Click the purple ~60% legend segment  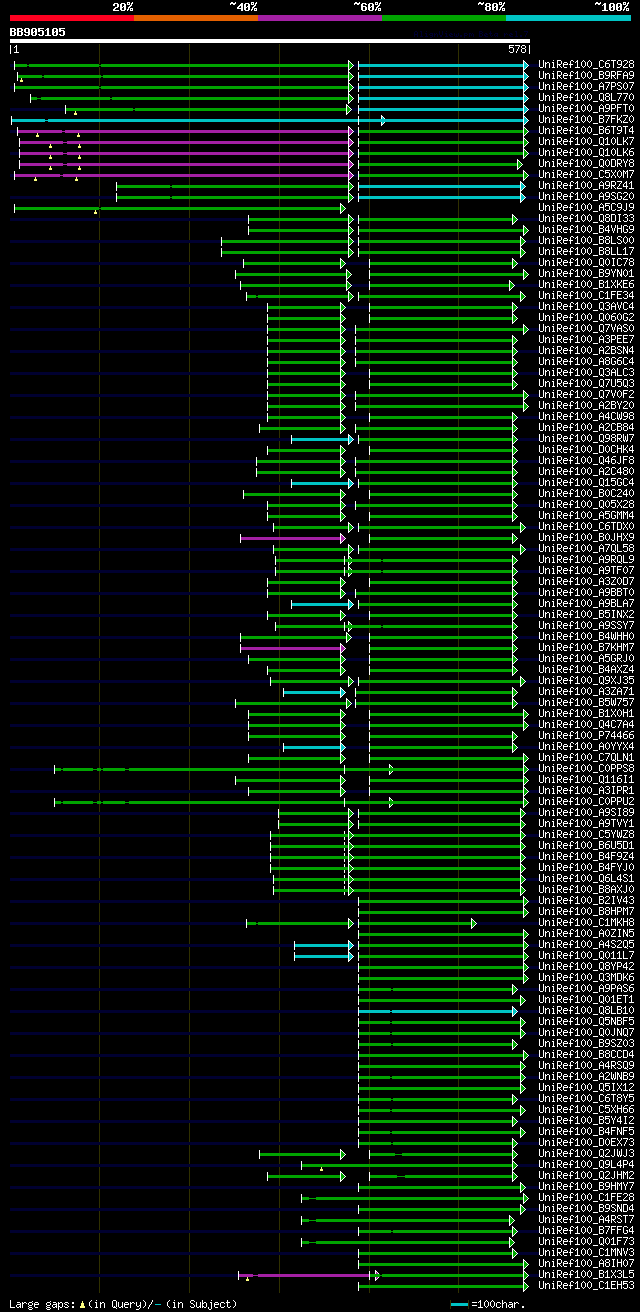[319, 18]
